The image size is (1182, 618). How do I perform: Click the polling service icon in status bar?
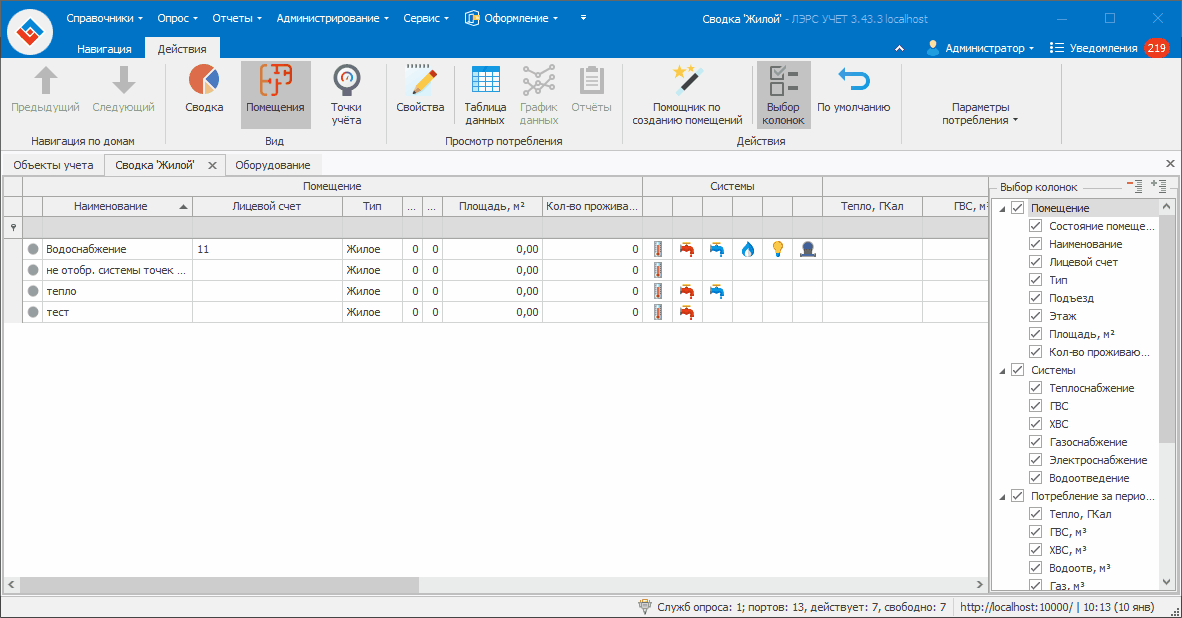coord(645,606)
